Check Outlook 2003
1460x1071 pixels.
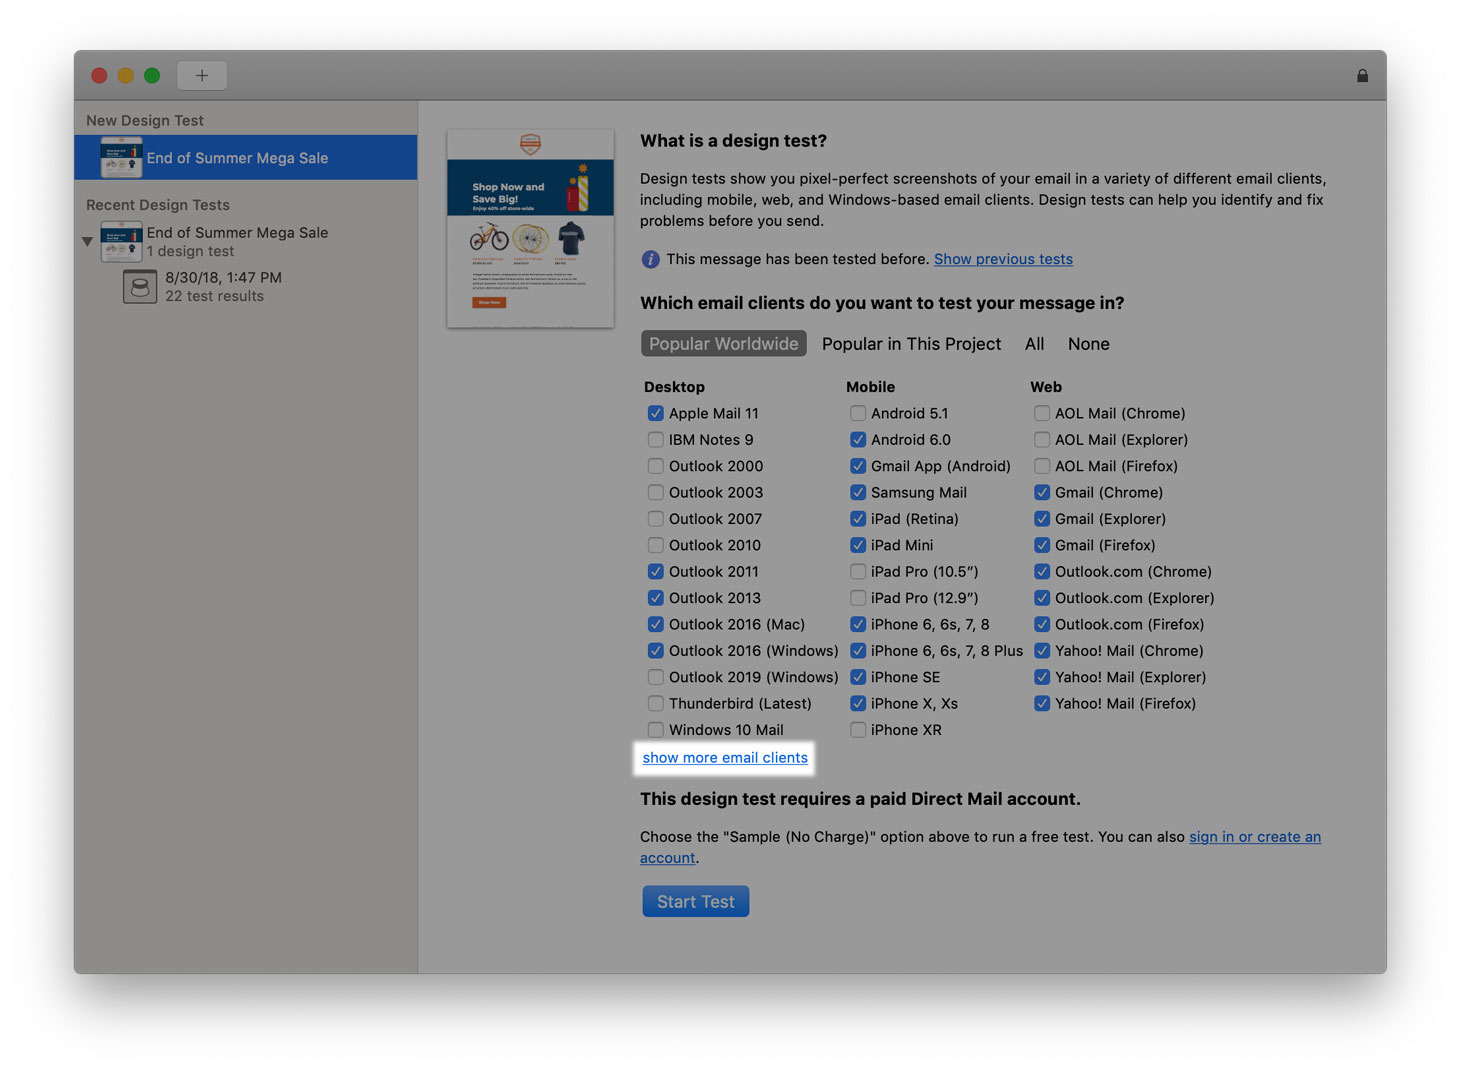[656, 492]
